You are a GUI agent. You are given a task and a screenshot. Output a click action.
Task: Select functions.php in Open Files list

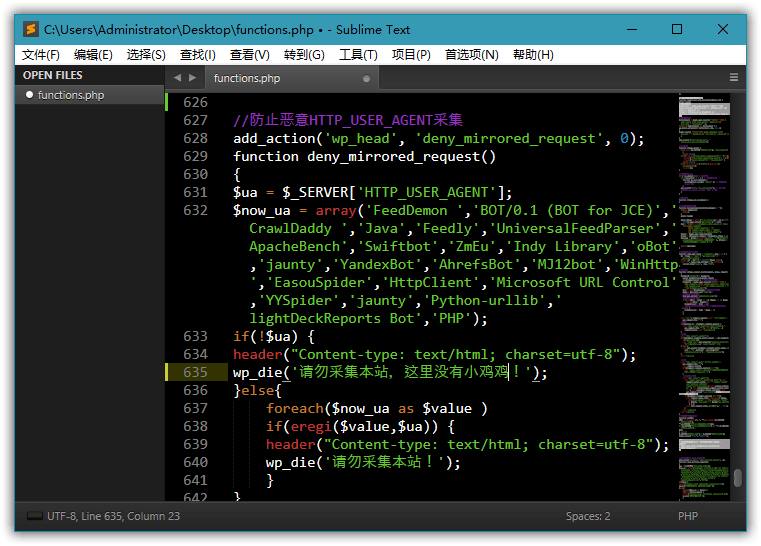[x=70, y=95]
